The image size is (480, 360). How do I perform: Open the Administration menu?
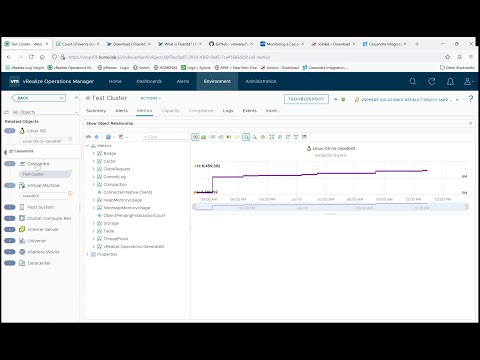(x=261, y=81)
